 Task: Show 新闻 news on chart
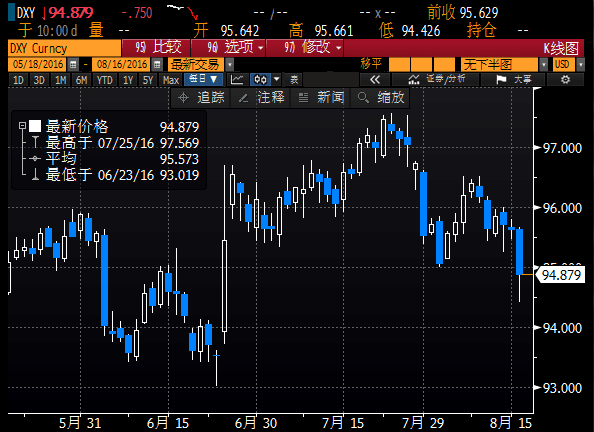[321, 98]
